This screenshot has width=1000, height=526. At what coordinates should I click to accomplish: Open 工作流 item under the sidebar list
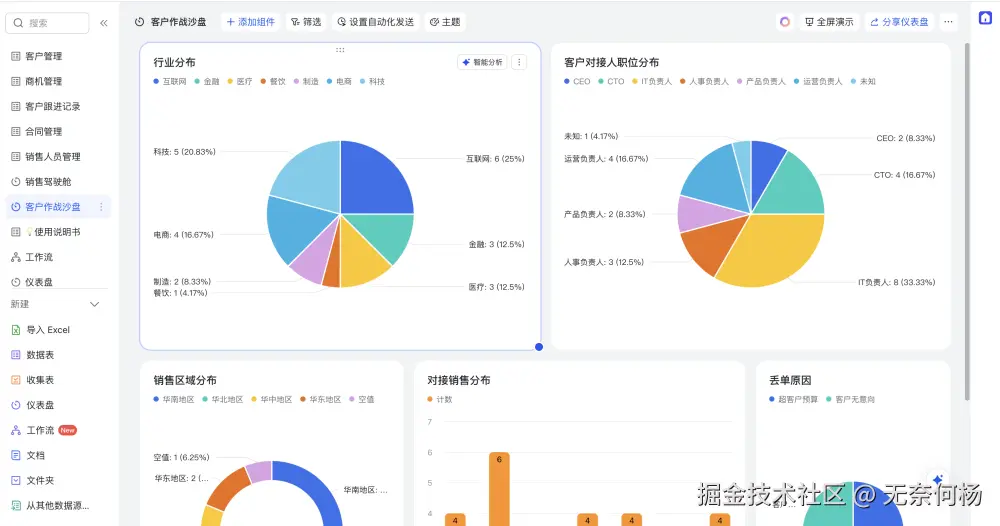click(38, 257)
